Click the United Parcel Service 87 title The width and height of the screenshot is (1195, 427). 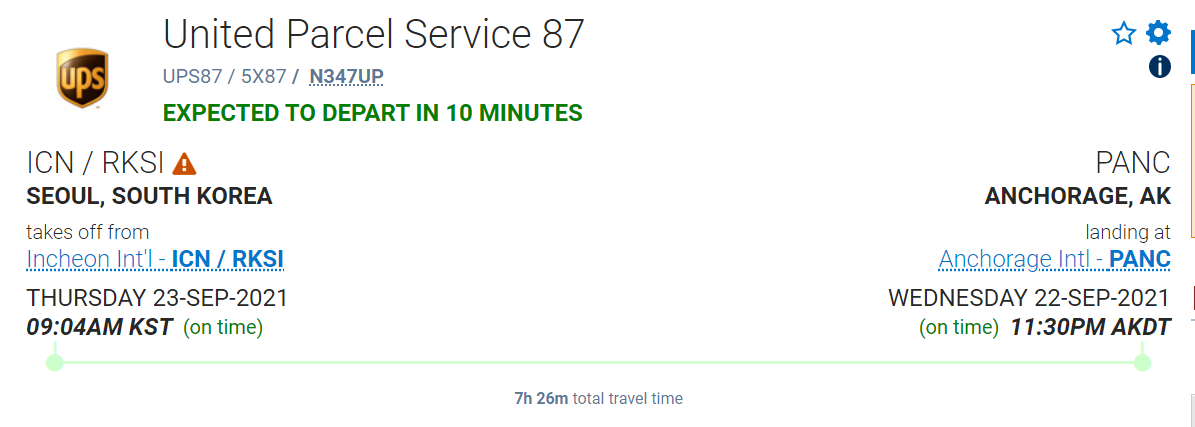coord(373,35)
